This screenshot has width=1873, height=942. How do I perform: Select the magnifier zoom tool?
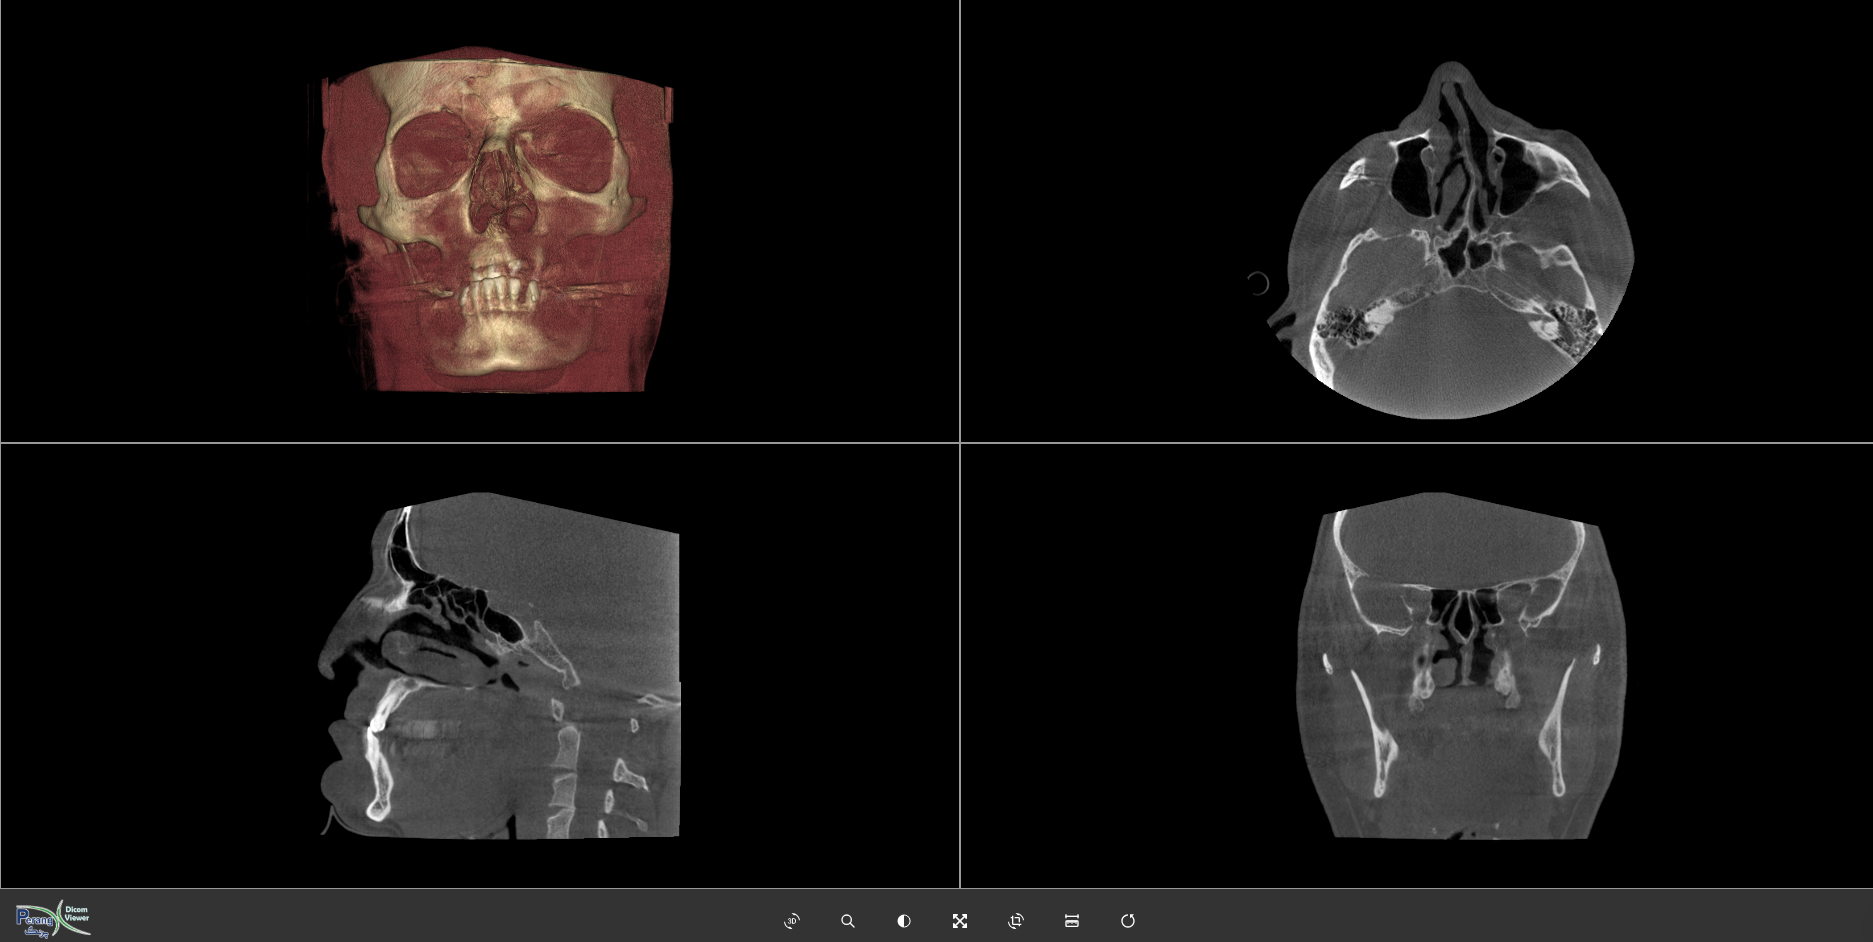(x=848, y=921)
